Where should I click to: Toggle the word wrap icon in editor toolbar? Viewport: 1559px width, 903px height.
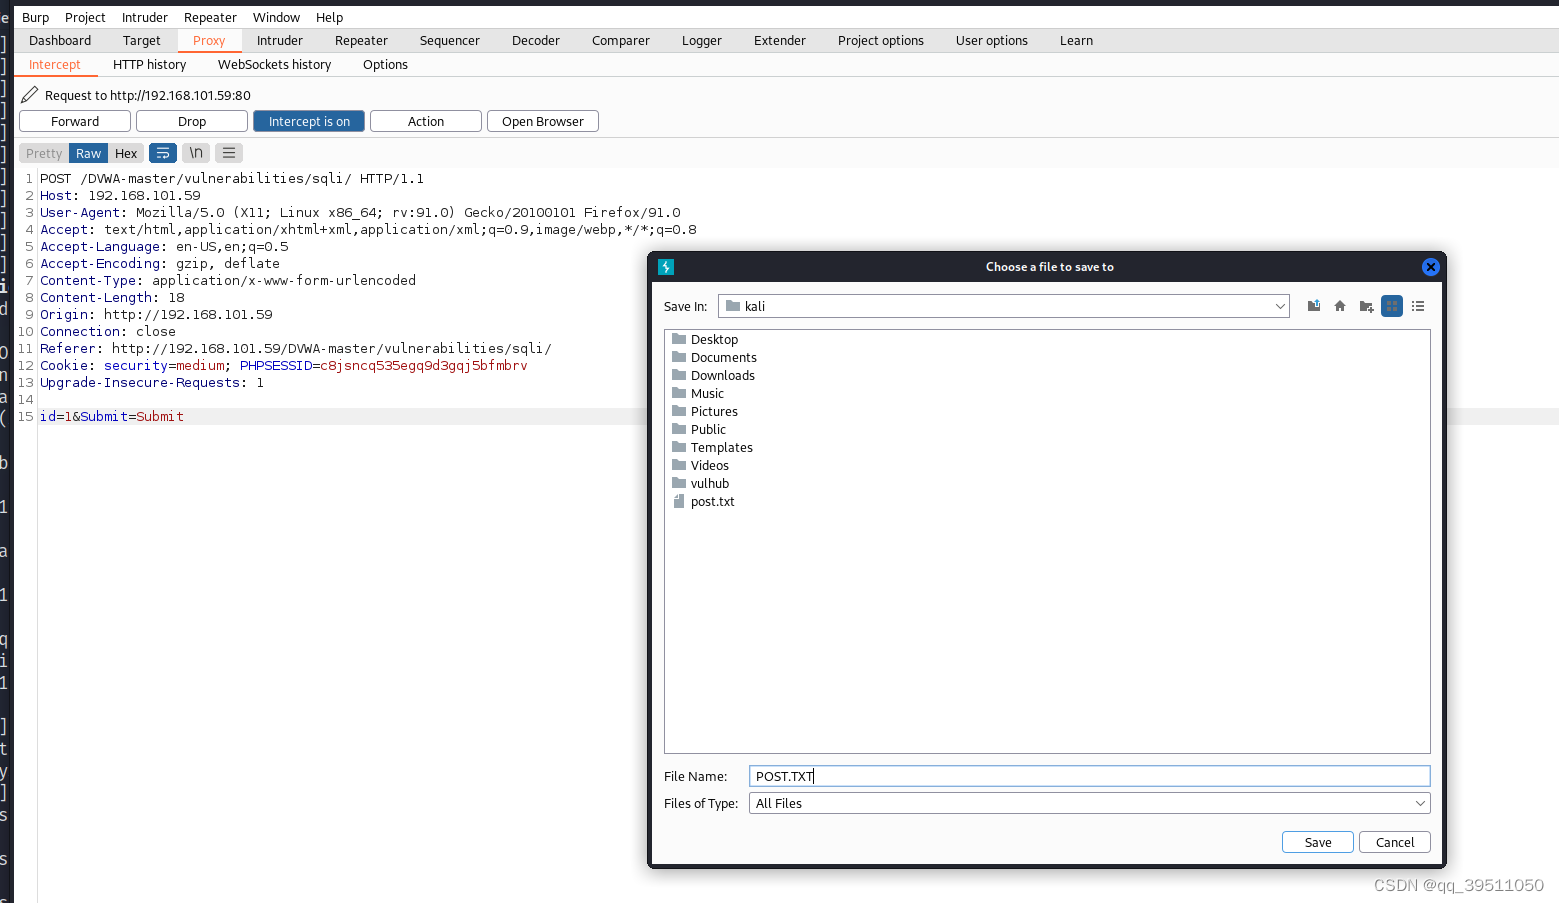[x=163, y=153]
